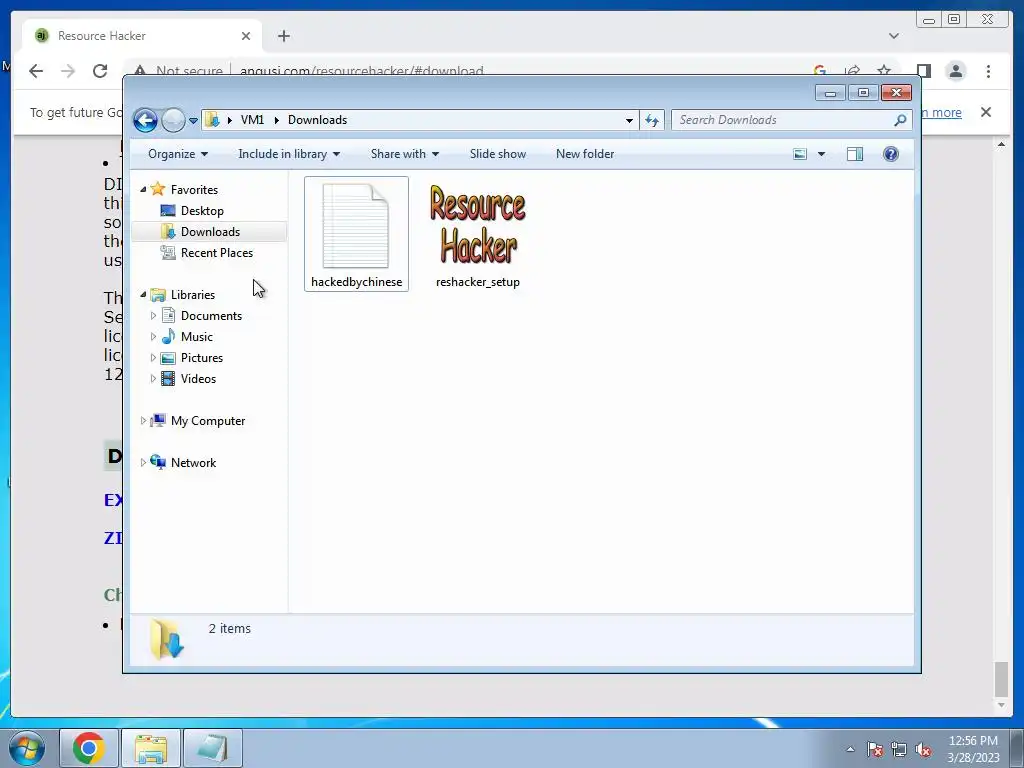This screenshot has width=1024, height=768.
Task: Select Libraries in navigation pane
Action: tap(193, 295)
